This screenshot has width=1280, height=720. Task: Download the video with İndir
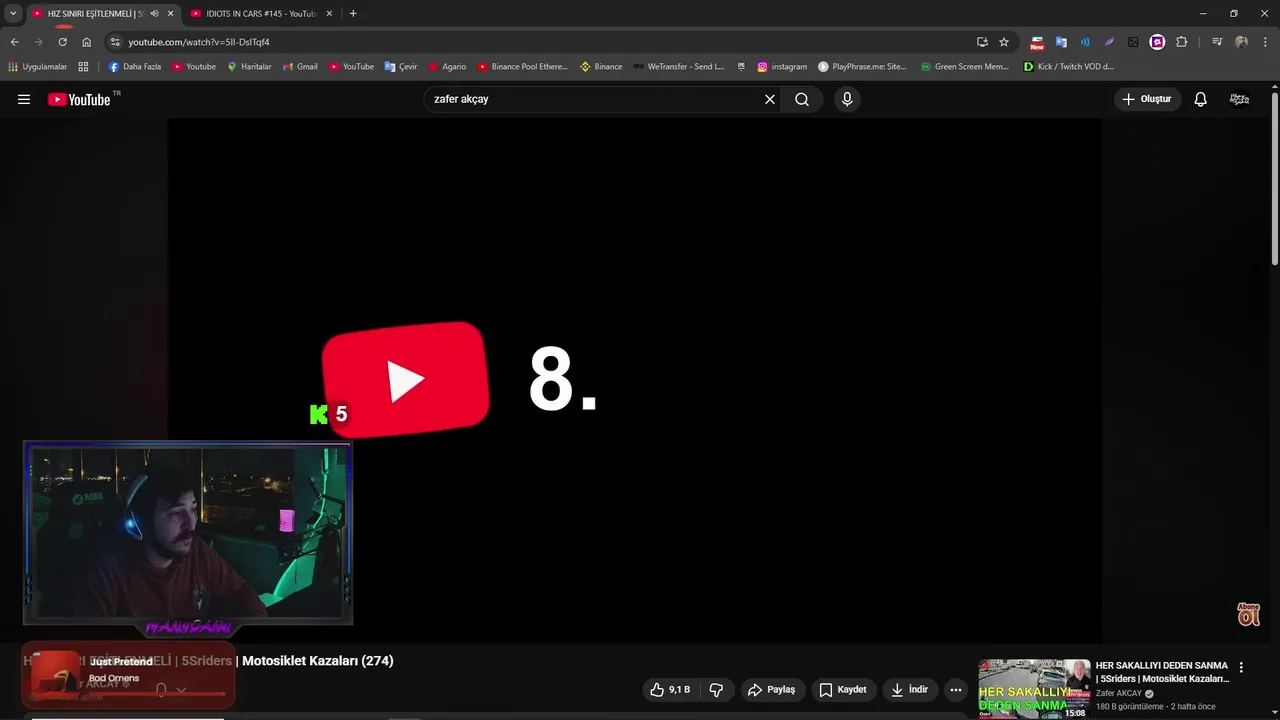[910, 690]
